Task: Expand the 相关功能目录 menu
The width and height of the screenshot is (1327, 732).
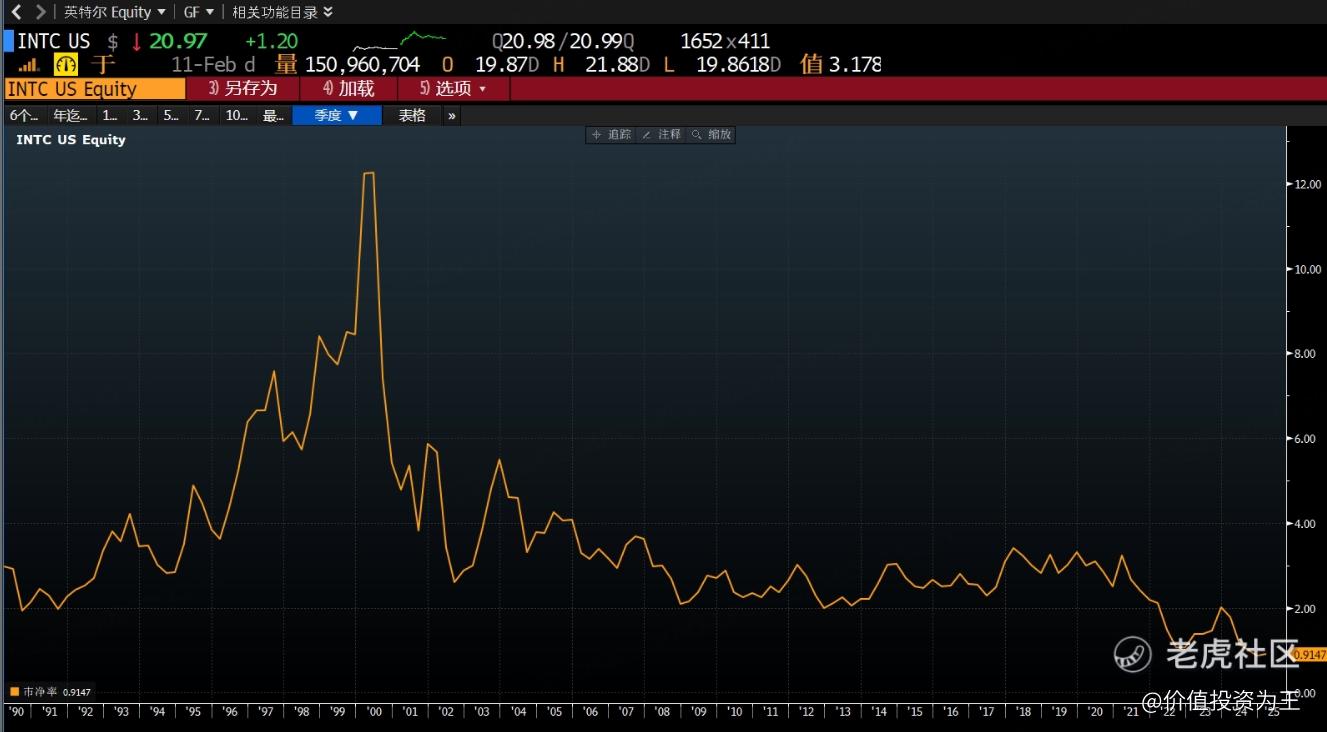Action: [x=282, y=12]
